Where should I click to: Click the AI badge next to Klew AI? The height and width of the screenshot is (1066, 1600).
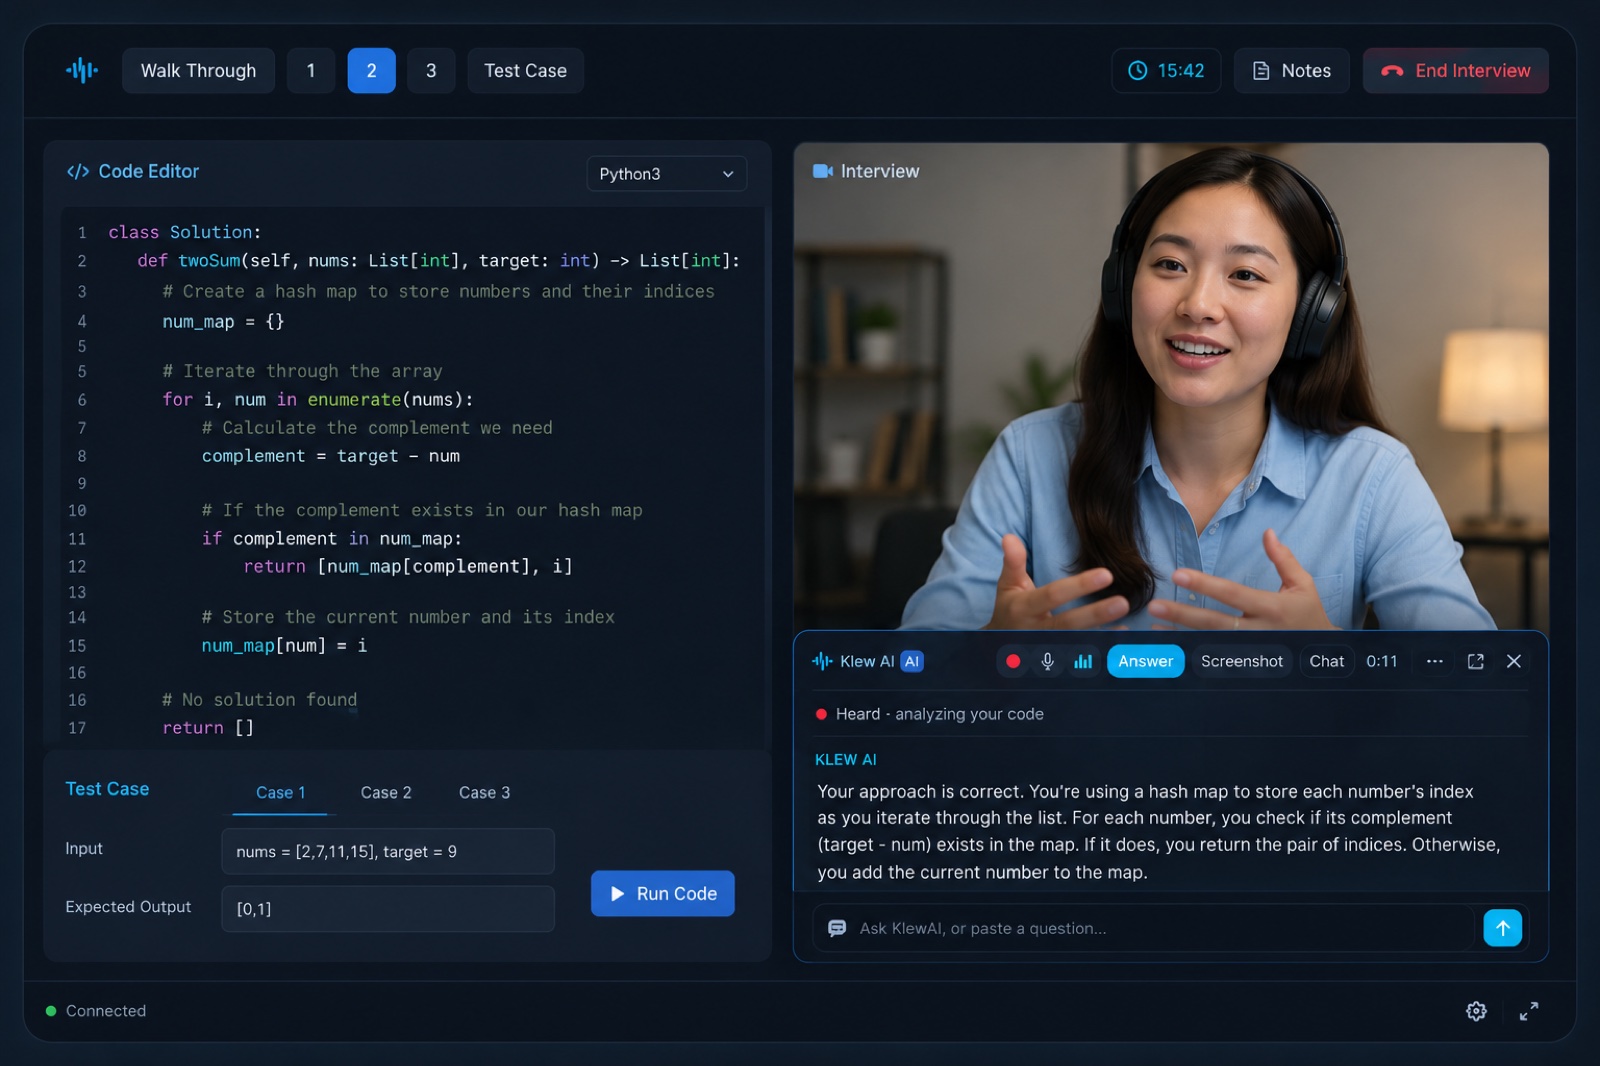tap(912, 661)
